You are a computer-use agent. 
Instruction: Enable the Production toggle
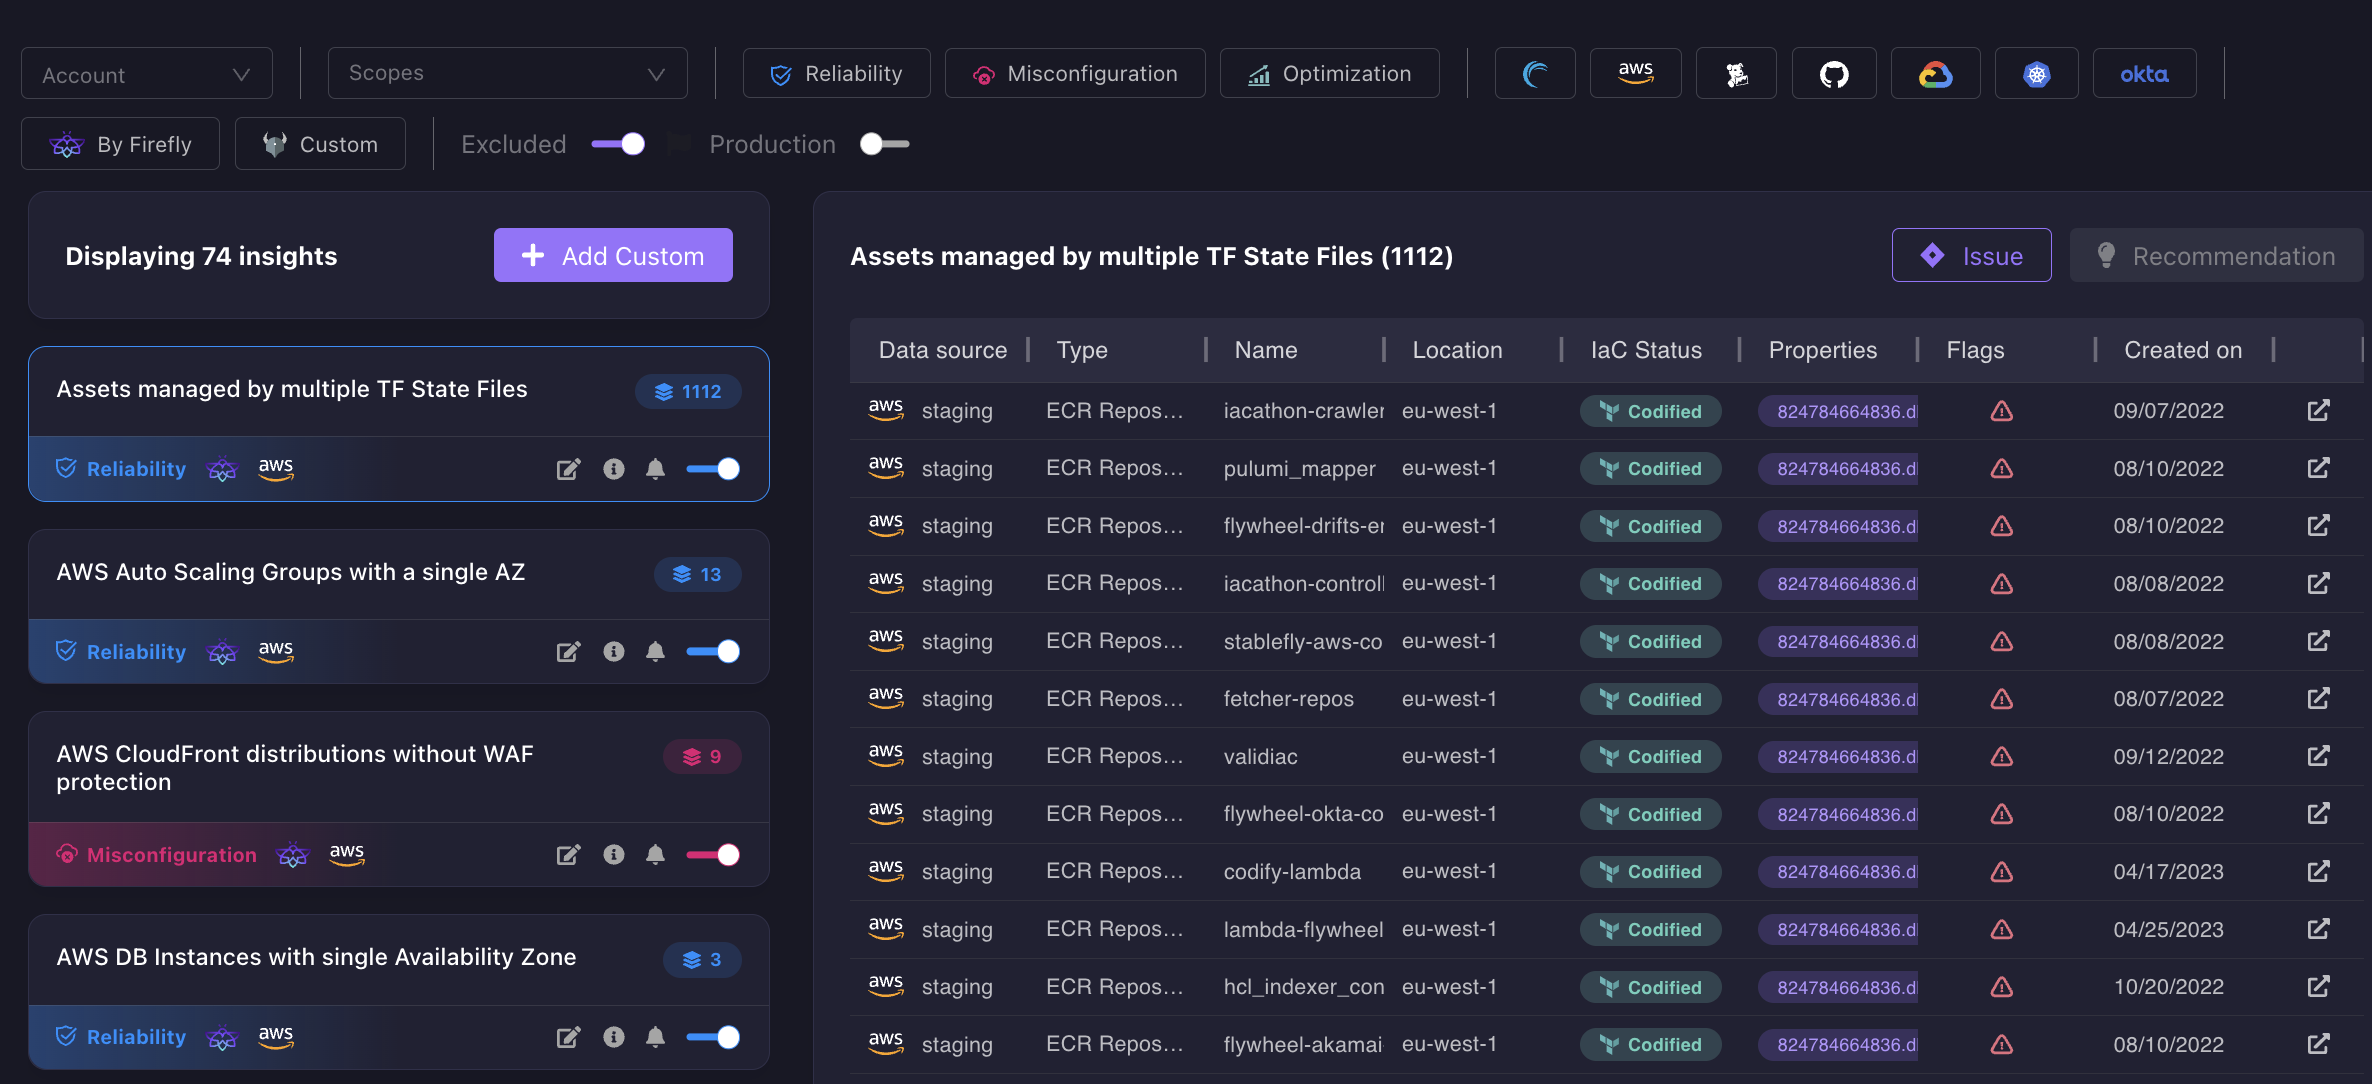pos(884,144)
